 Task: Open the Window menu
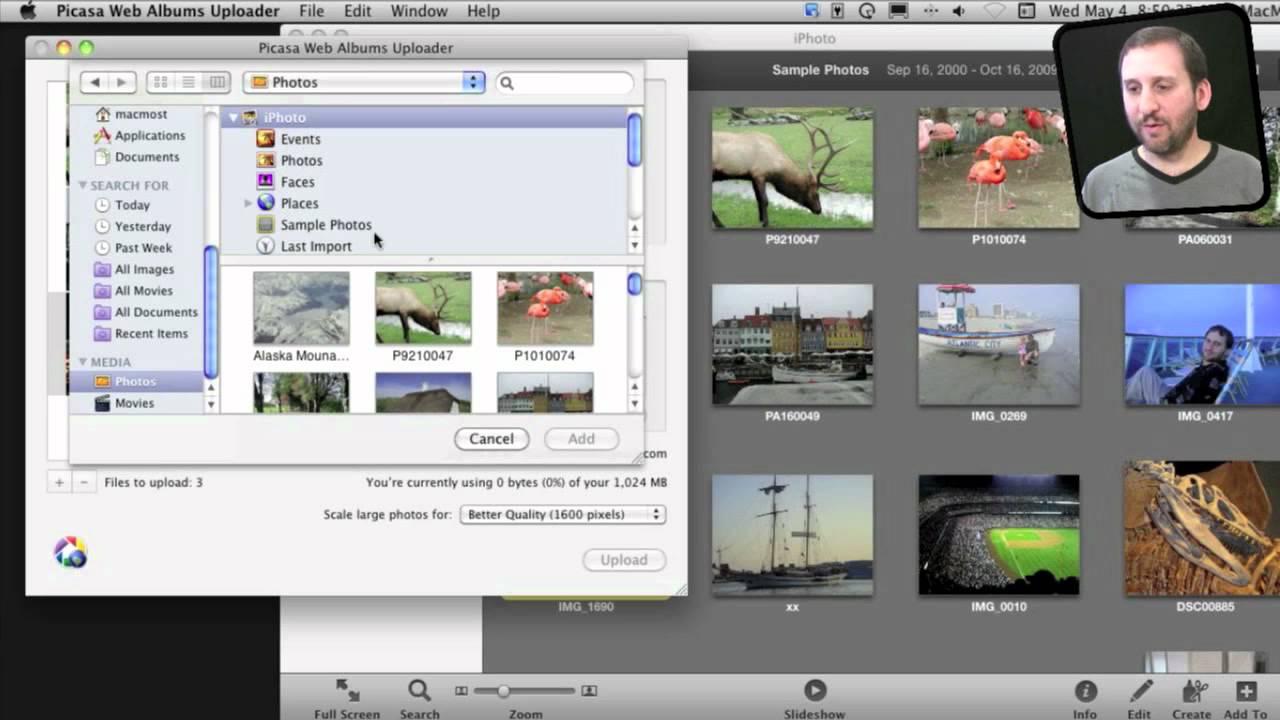point(418,11)
